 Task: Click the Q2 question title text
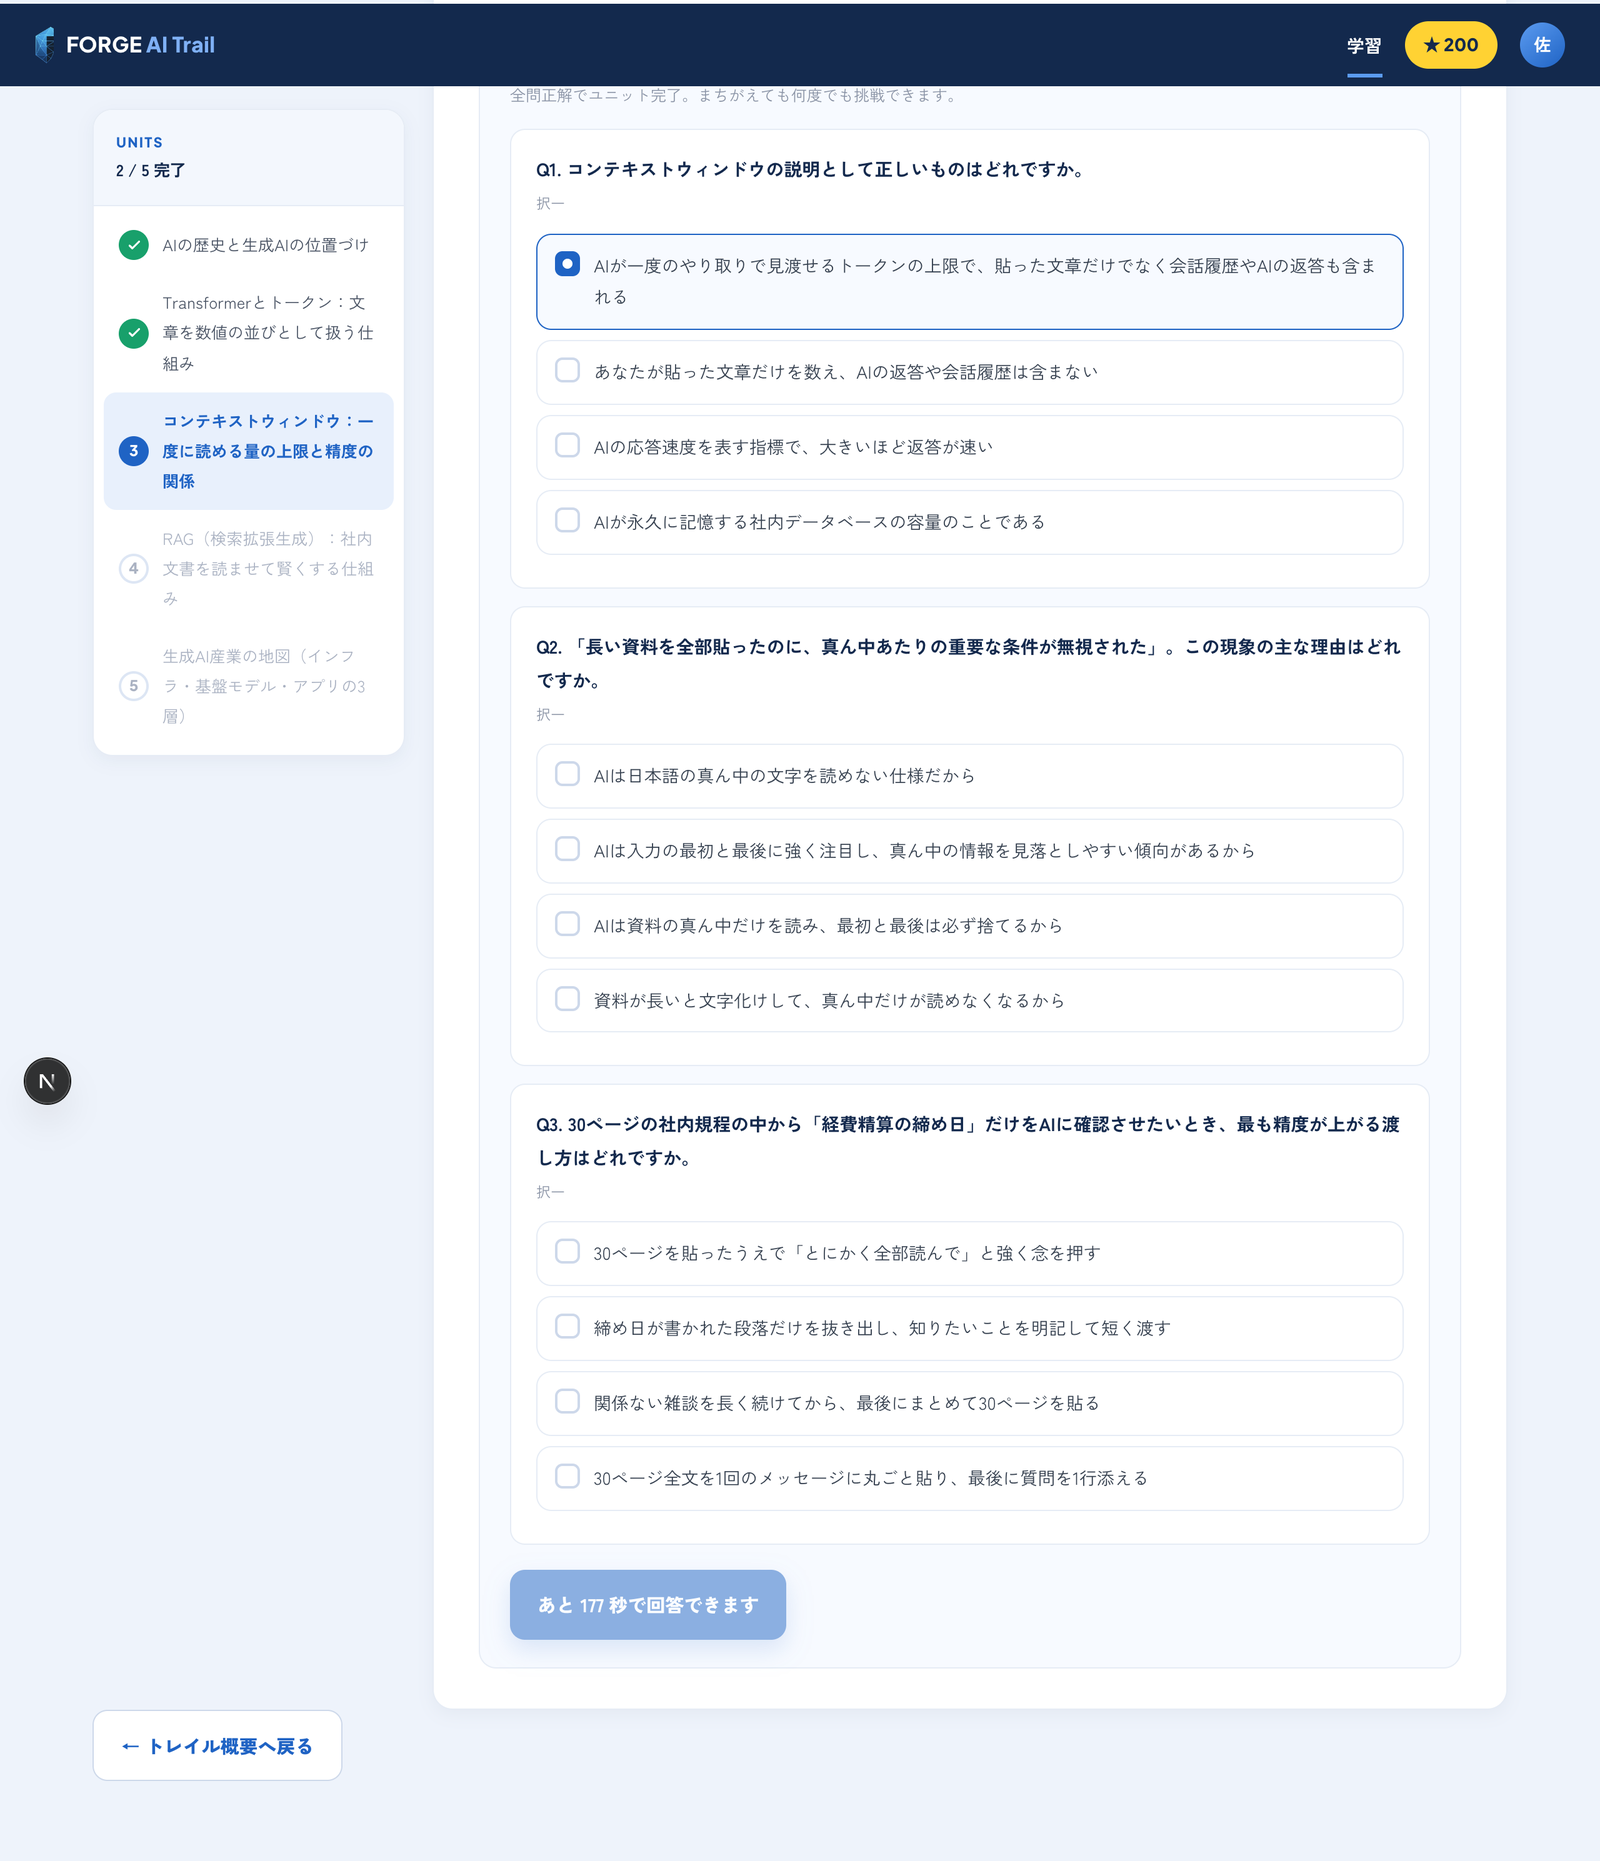968,664
